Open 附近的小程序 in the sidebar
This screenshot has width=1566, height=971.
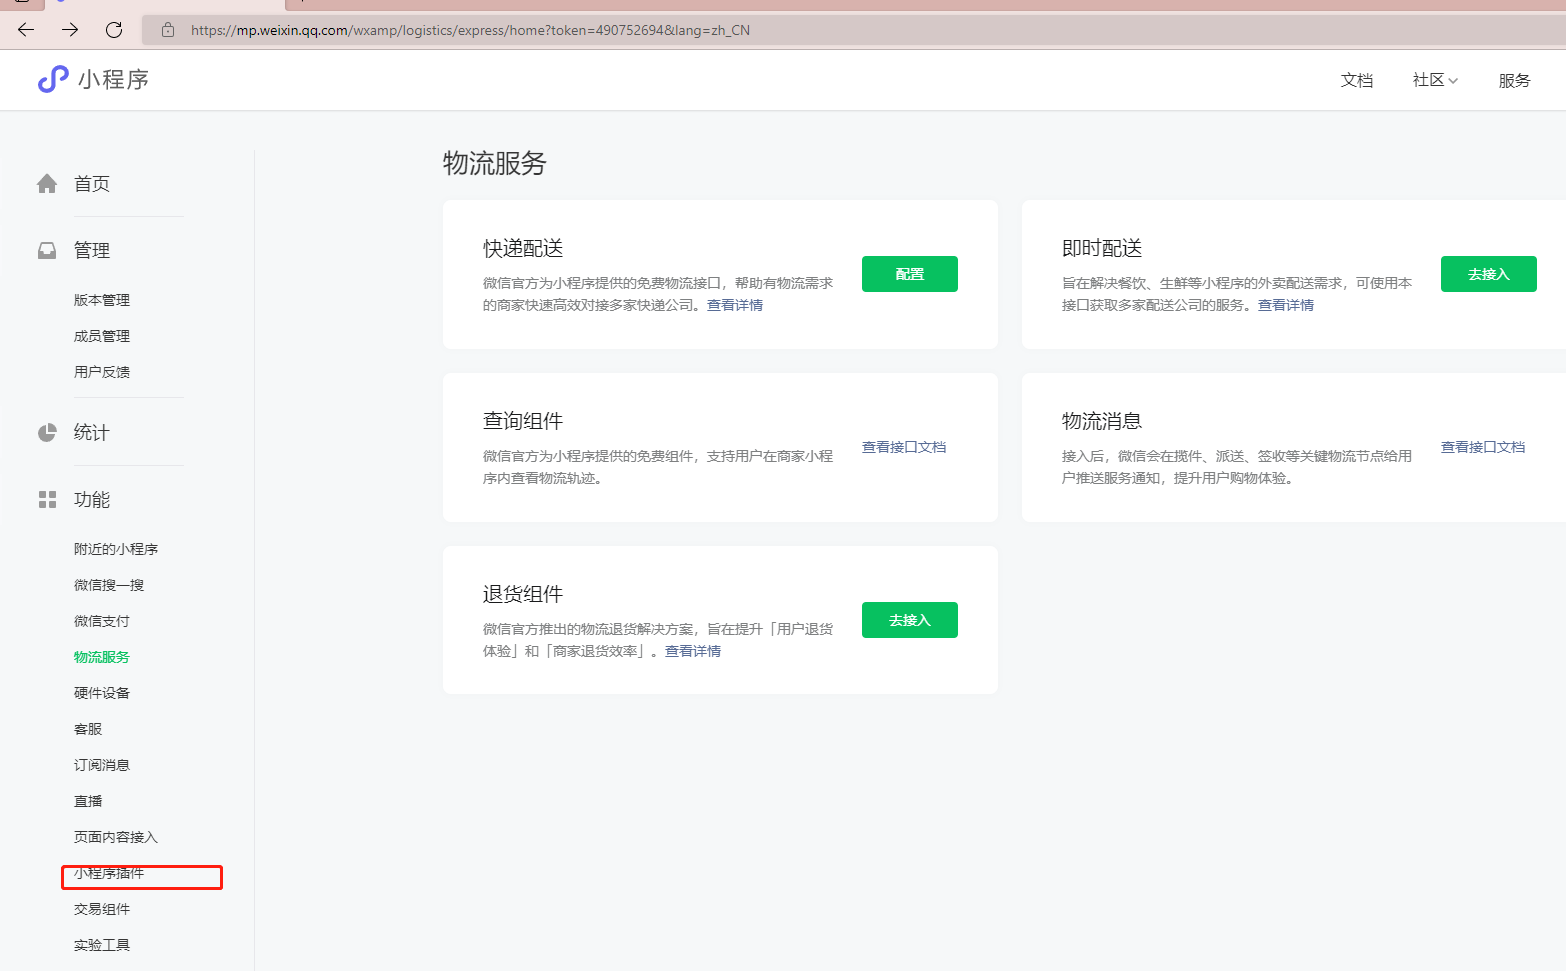tap(116, 549)
